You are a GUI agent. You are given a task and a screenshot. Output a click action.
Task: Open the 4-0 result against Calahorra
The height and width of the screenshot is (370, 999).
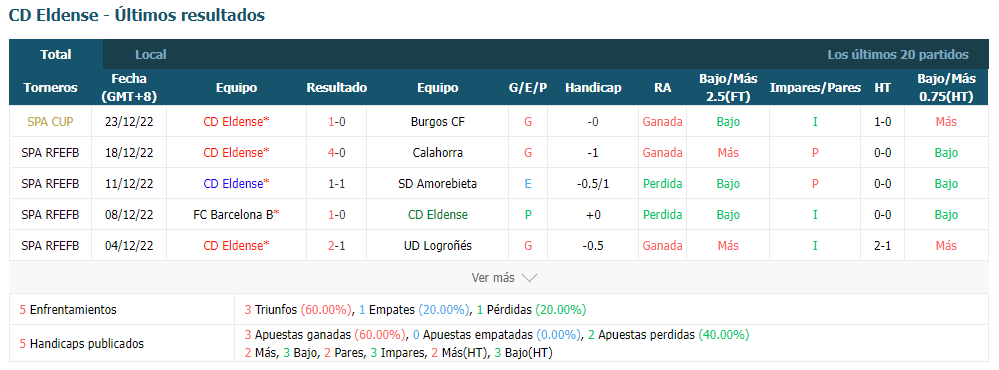[337, 153]
